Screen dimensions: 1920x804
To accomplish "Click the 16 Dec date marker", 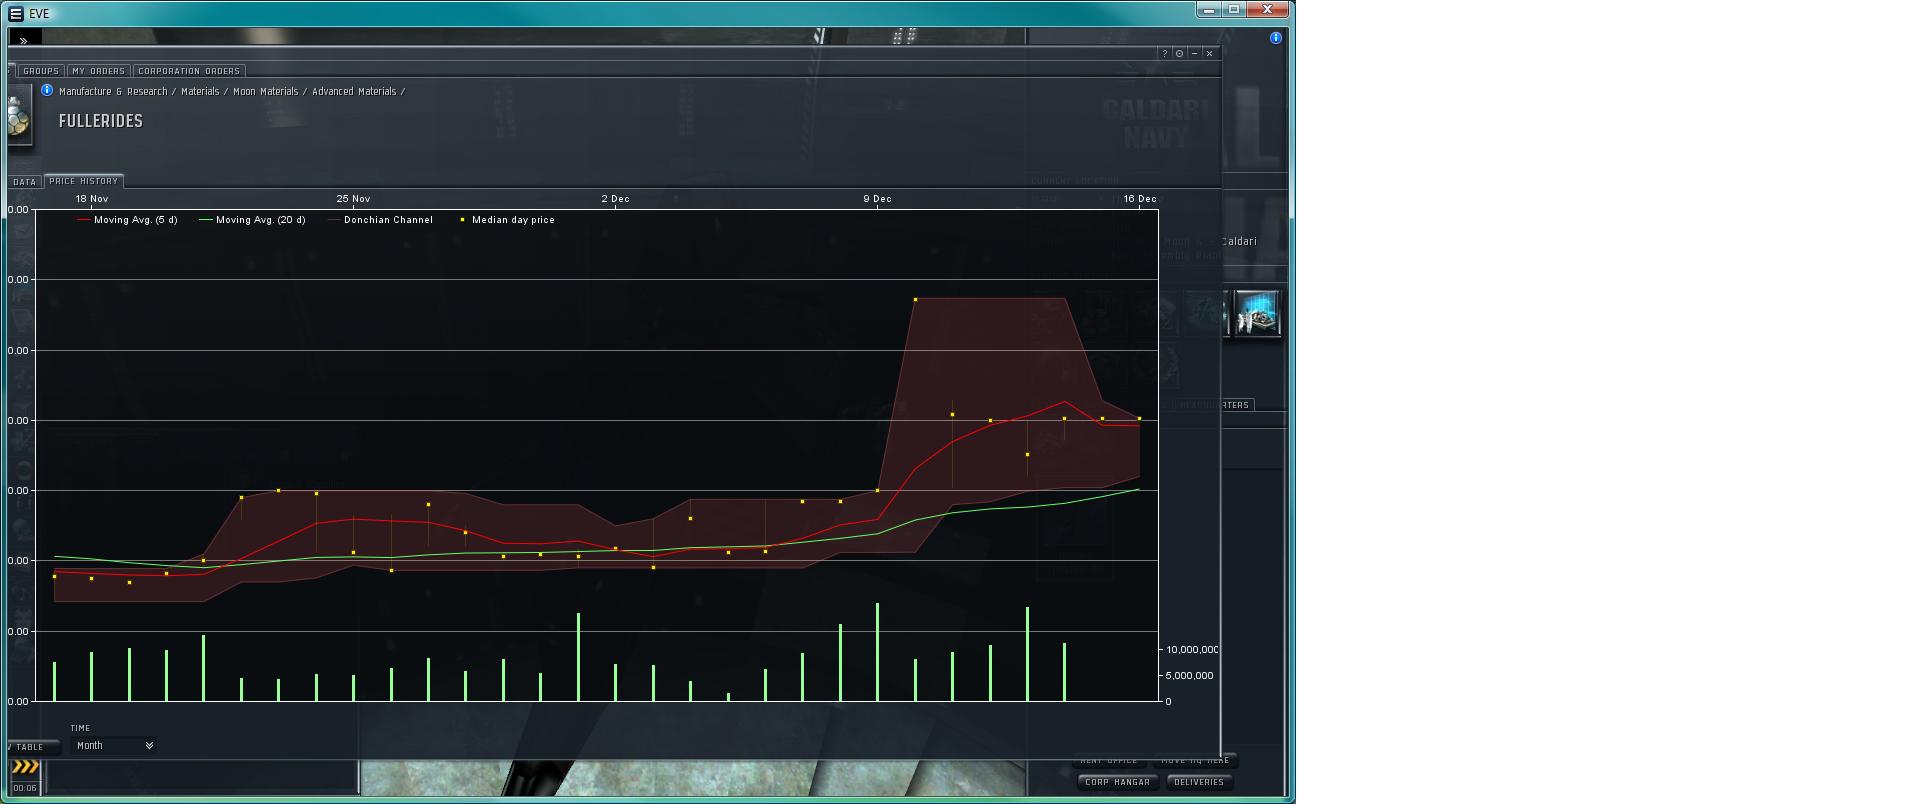I will coord(1140,199).
